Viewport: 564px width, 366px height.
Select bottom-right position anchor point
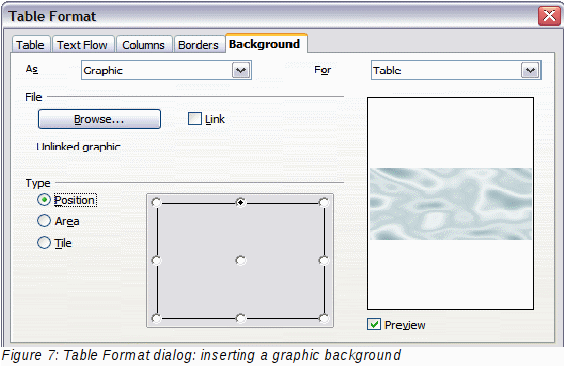coord(324,318)
